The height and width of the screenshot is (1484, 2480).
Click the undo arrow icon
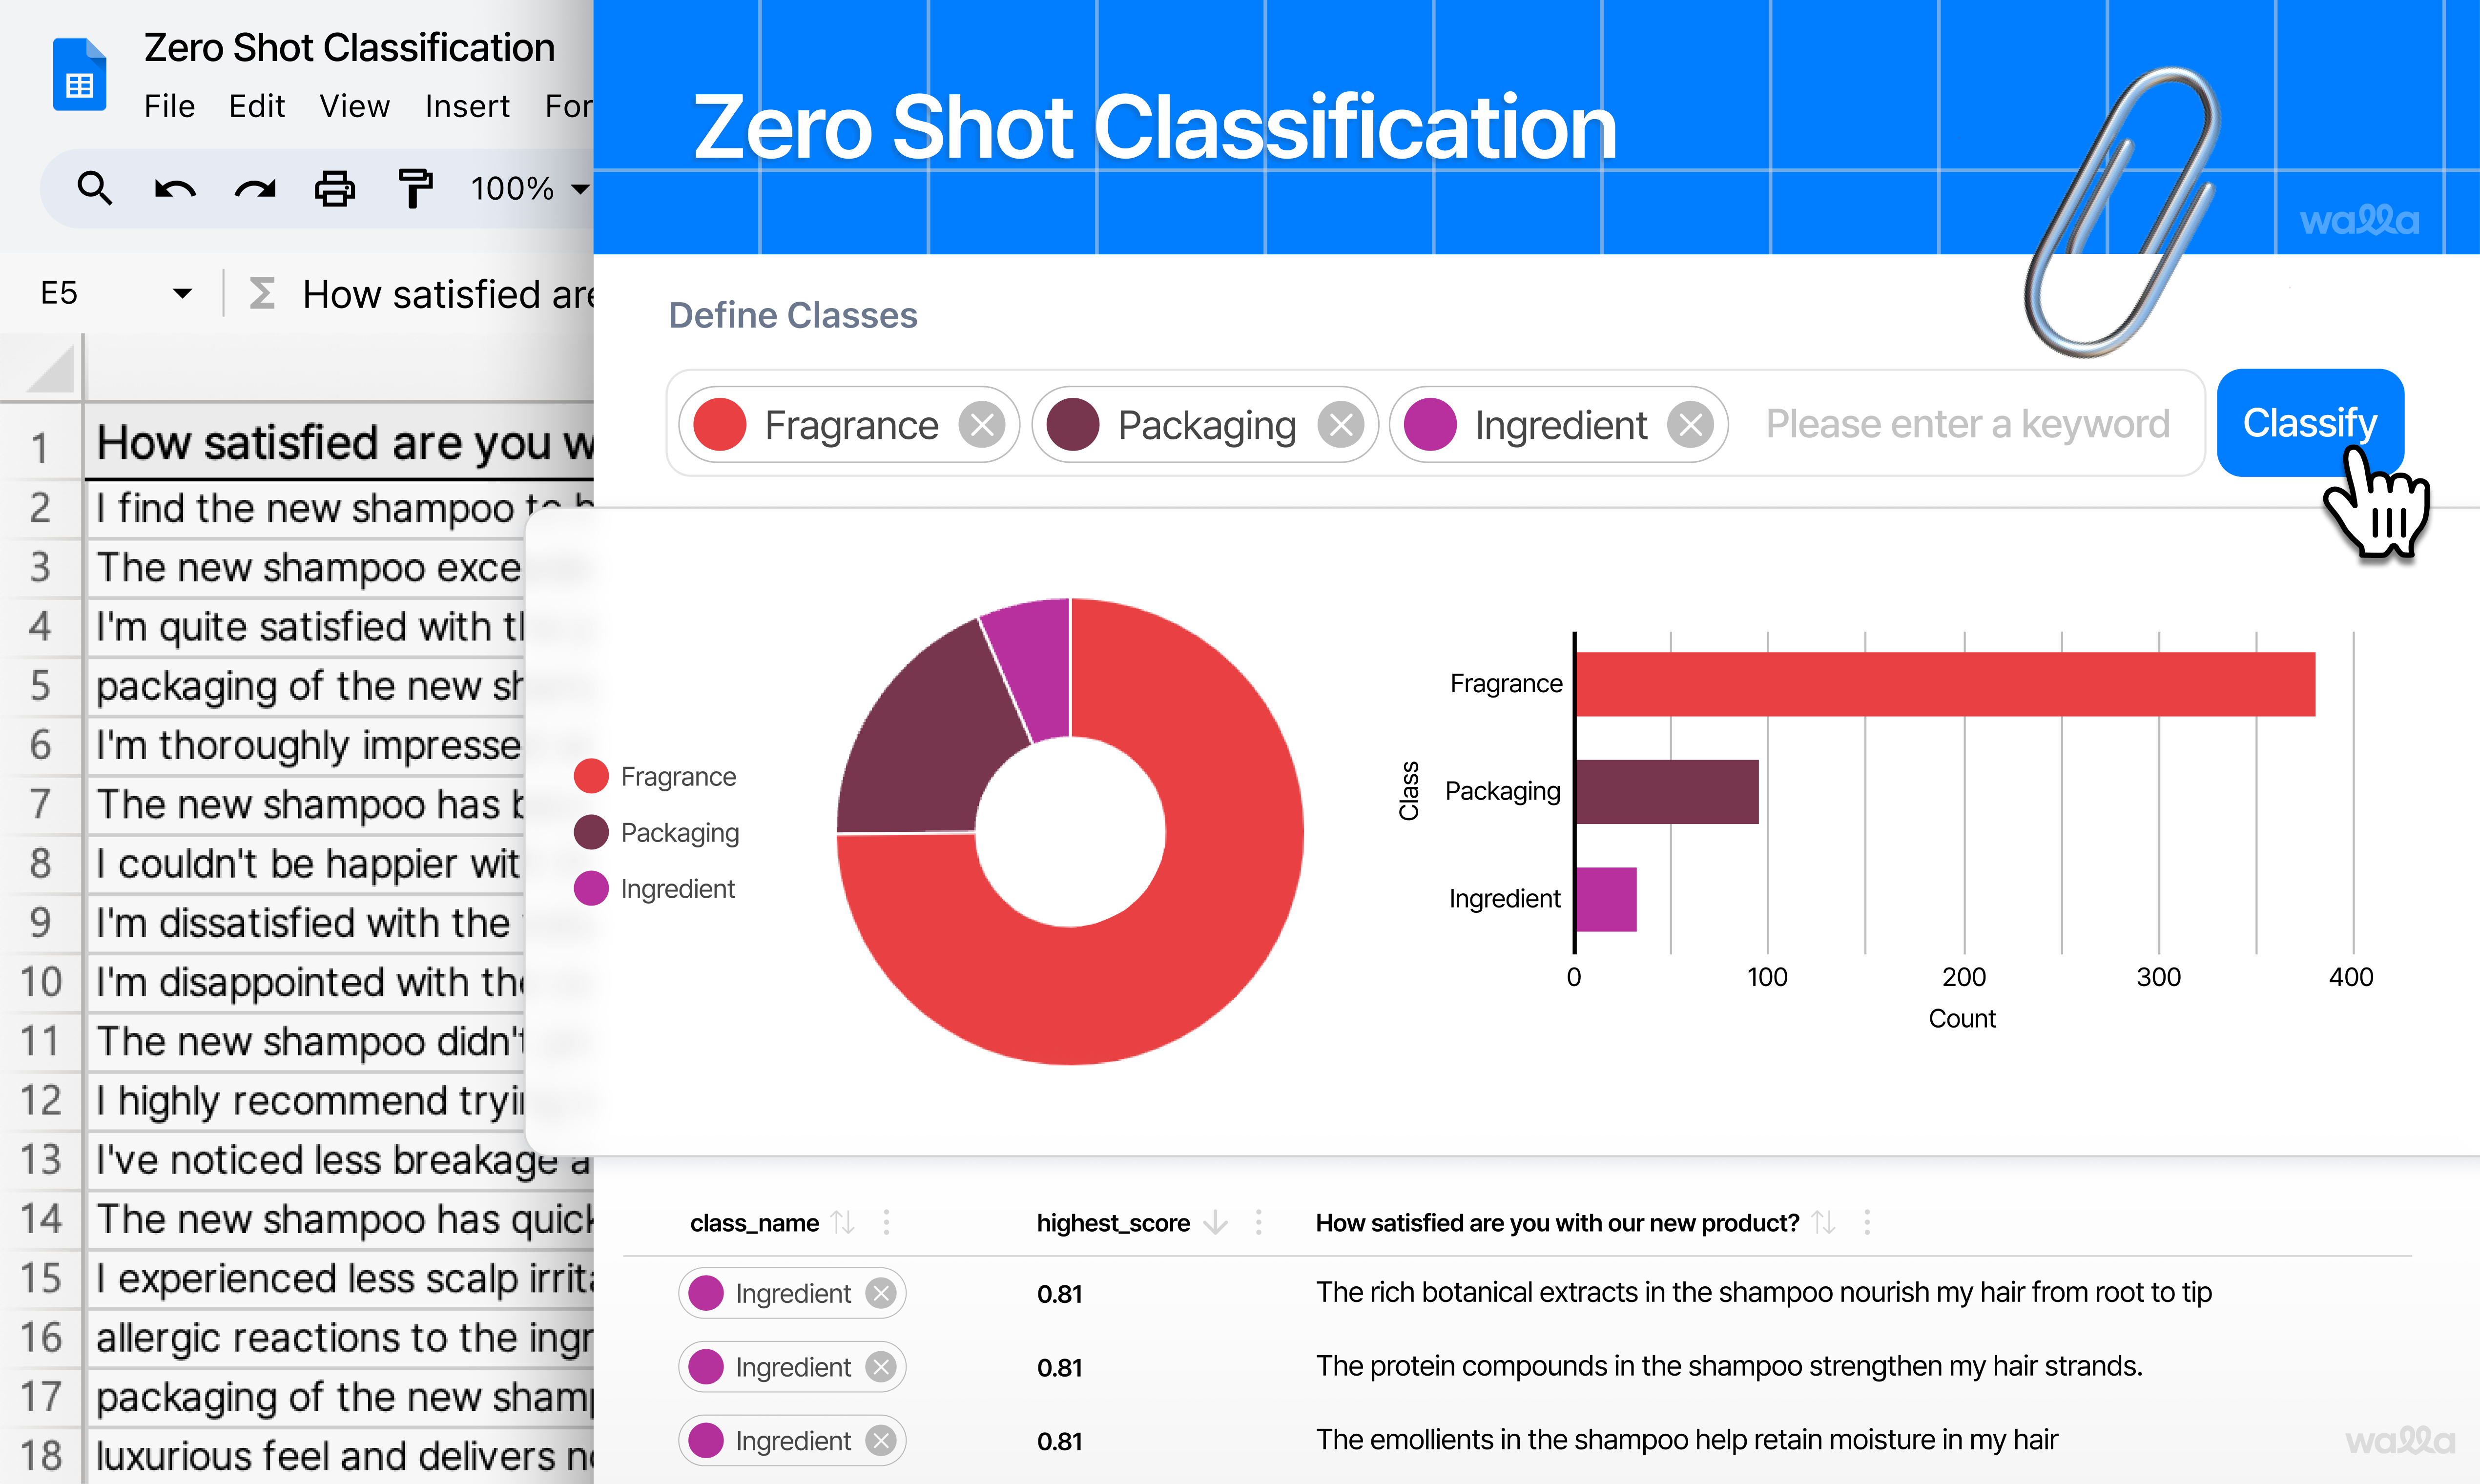tap(175, 188)
